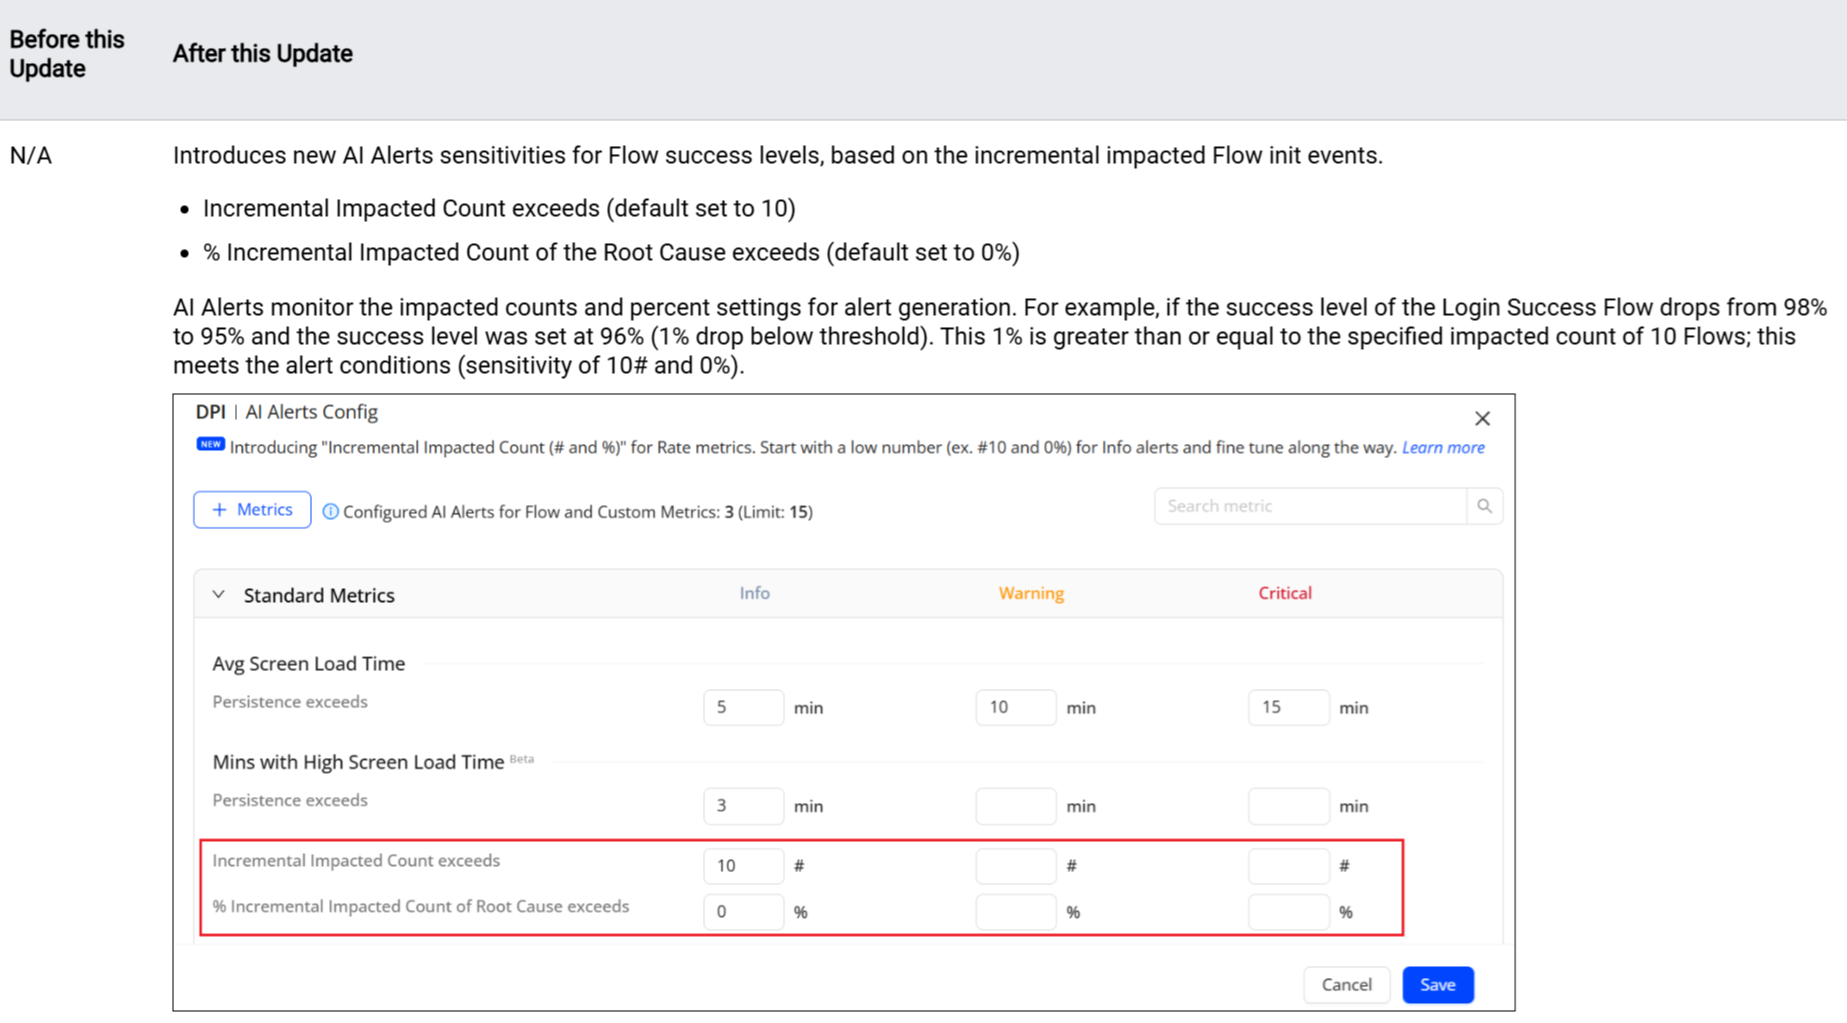Screen dimensions: 1847x1023
Task: Click Info percent Root Cause field
Action: pyautogui.click(x=743, y=912)
